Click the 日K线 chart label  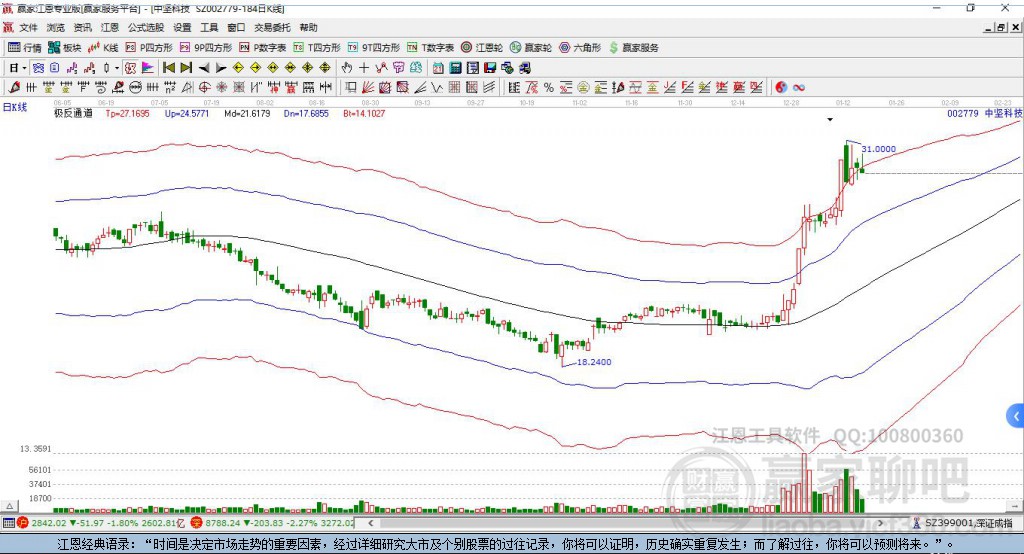click(x=15, y=107)
